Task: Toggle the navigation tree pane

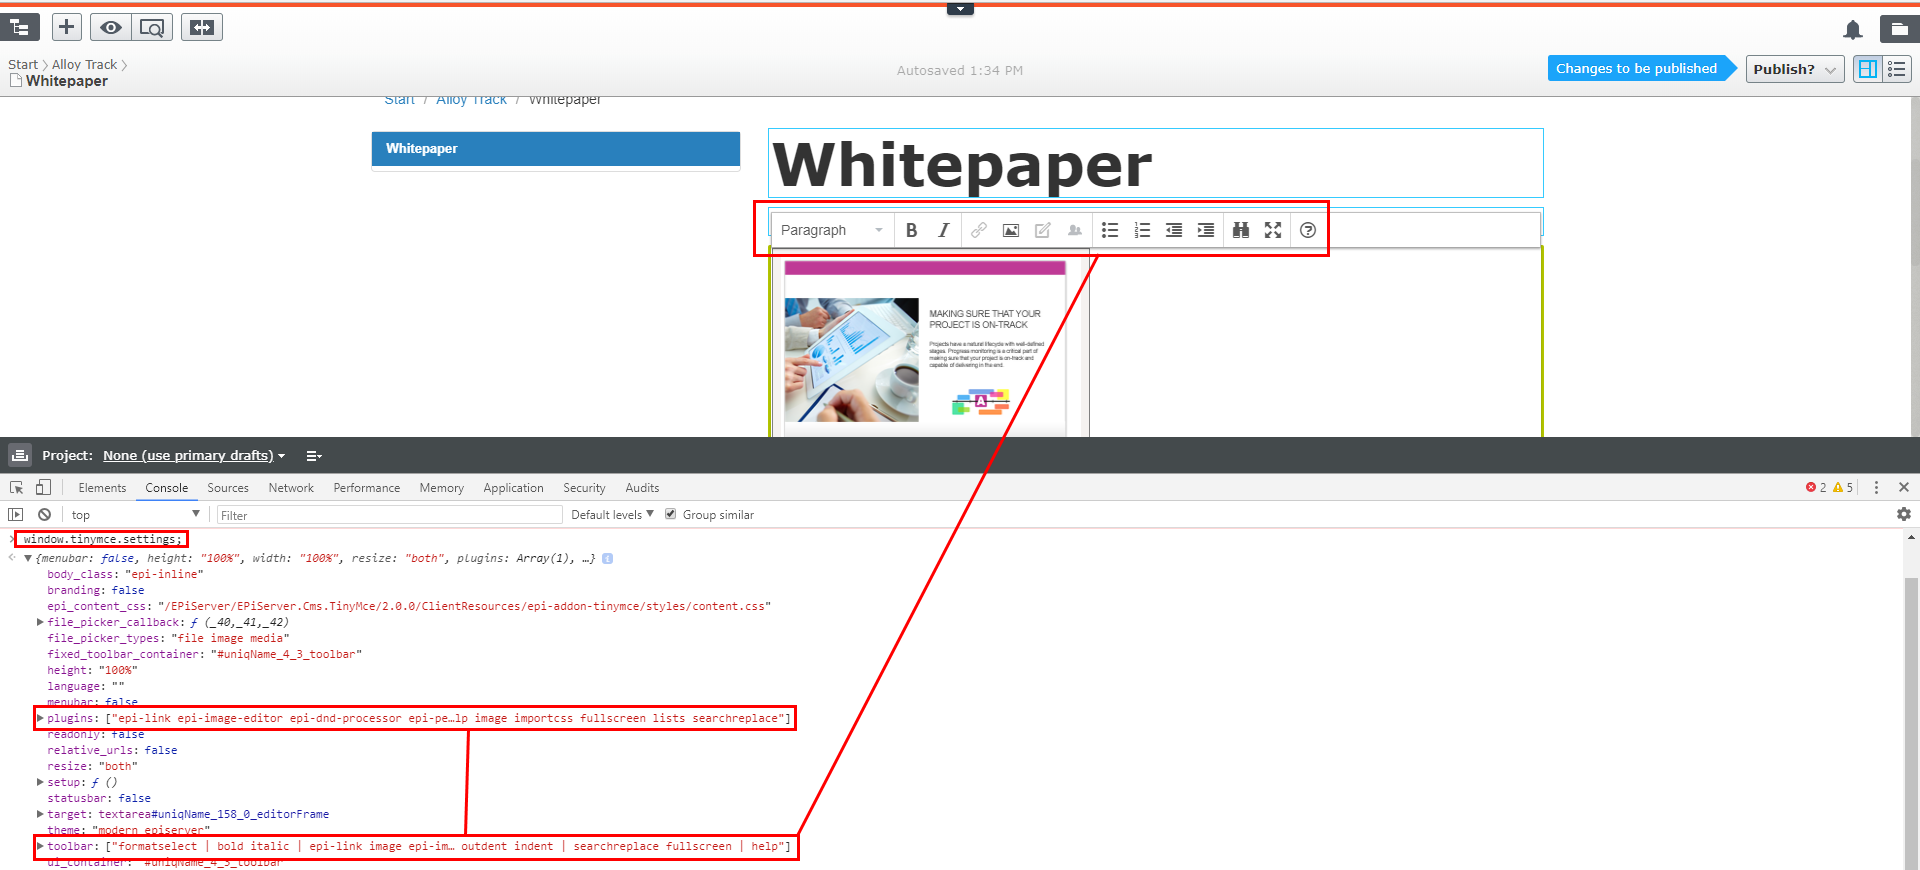Action: pyautogui.click(x=20, y=27)
